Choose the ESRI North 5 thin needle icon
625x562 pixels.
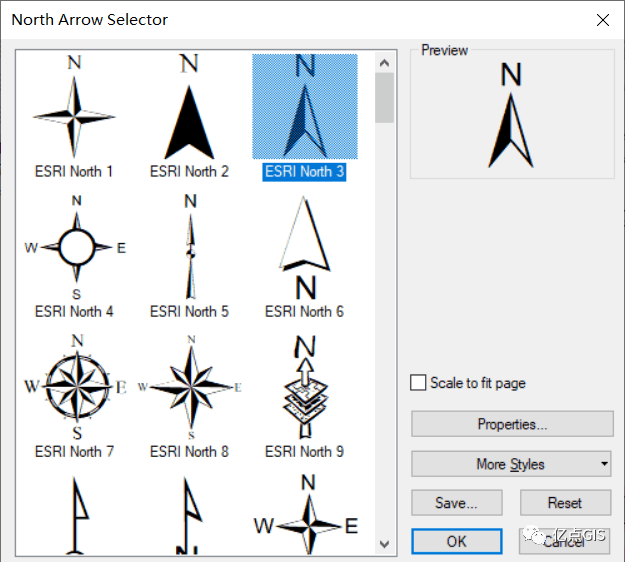pos(191,247)
